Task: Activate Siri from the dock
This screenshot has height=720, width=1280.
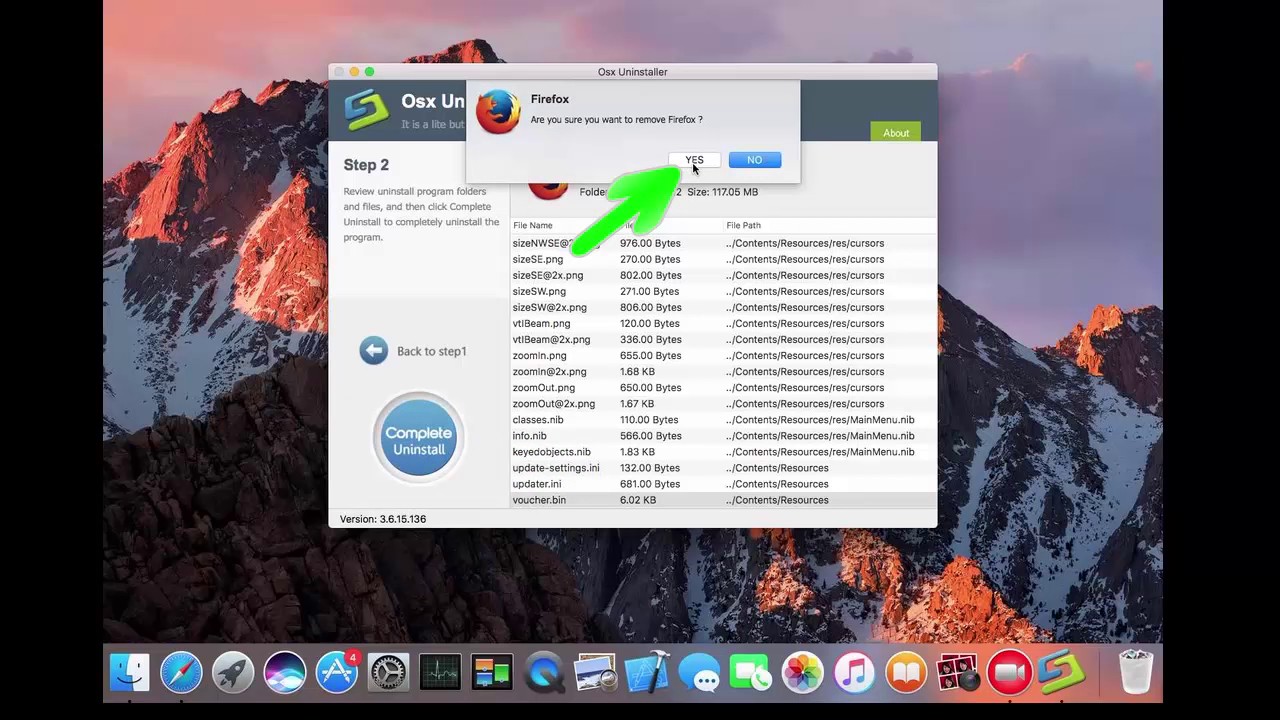Action: pos(285,671)
